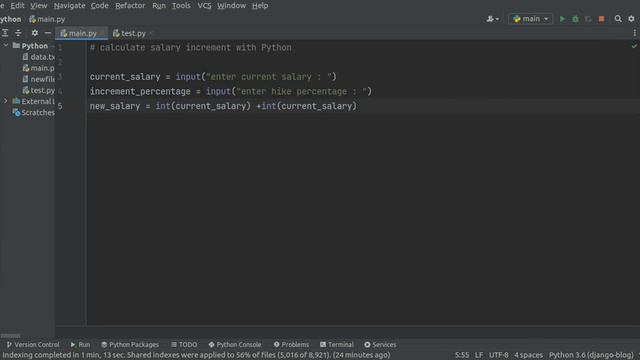Collapse all in project panel
The image size is (640, 360).
[x=18, y=33]
